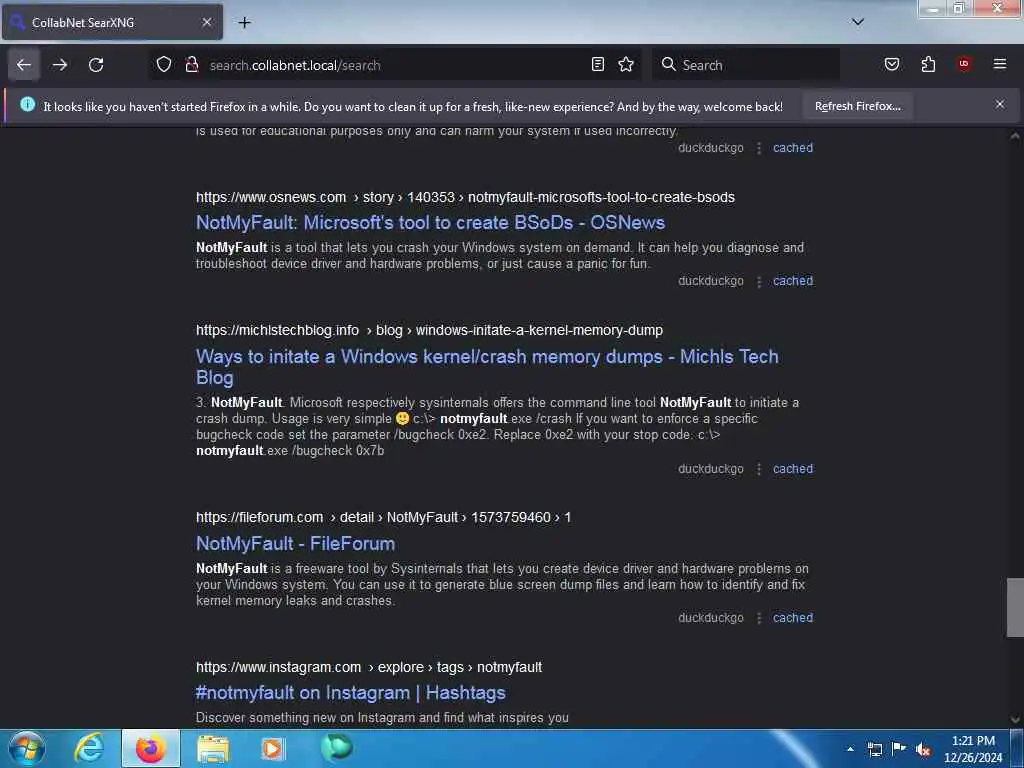Open the tracking protection shield icon
Screen dimensions: 1024x768
point(164,65)
